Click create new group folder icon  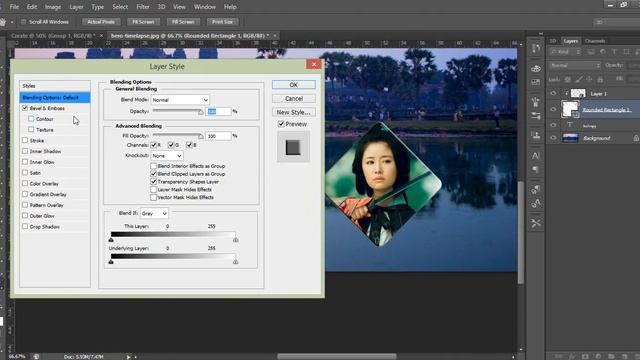611,356
